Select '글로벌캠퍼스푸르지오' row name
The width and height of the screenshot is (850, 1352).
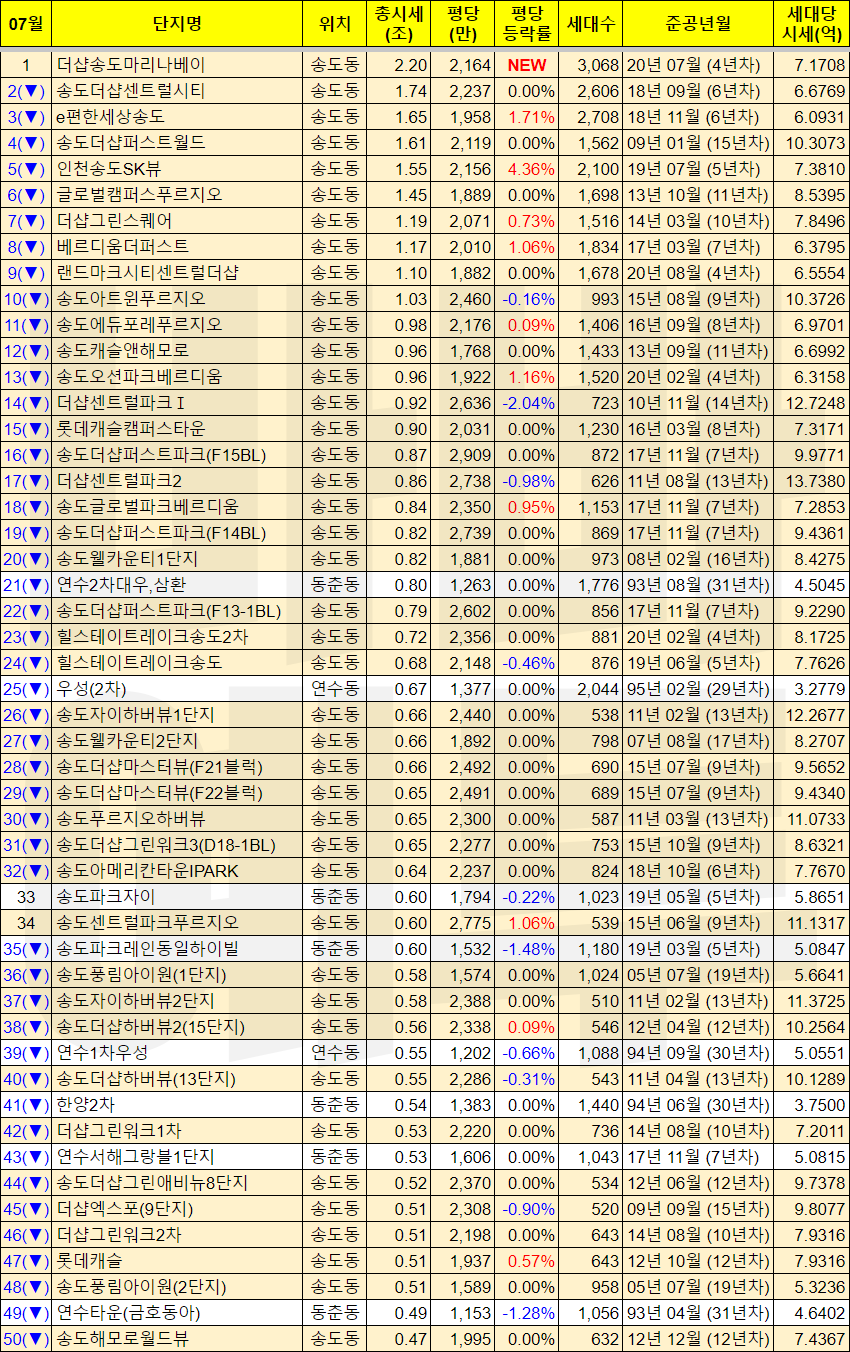tap(140, 195)
